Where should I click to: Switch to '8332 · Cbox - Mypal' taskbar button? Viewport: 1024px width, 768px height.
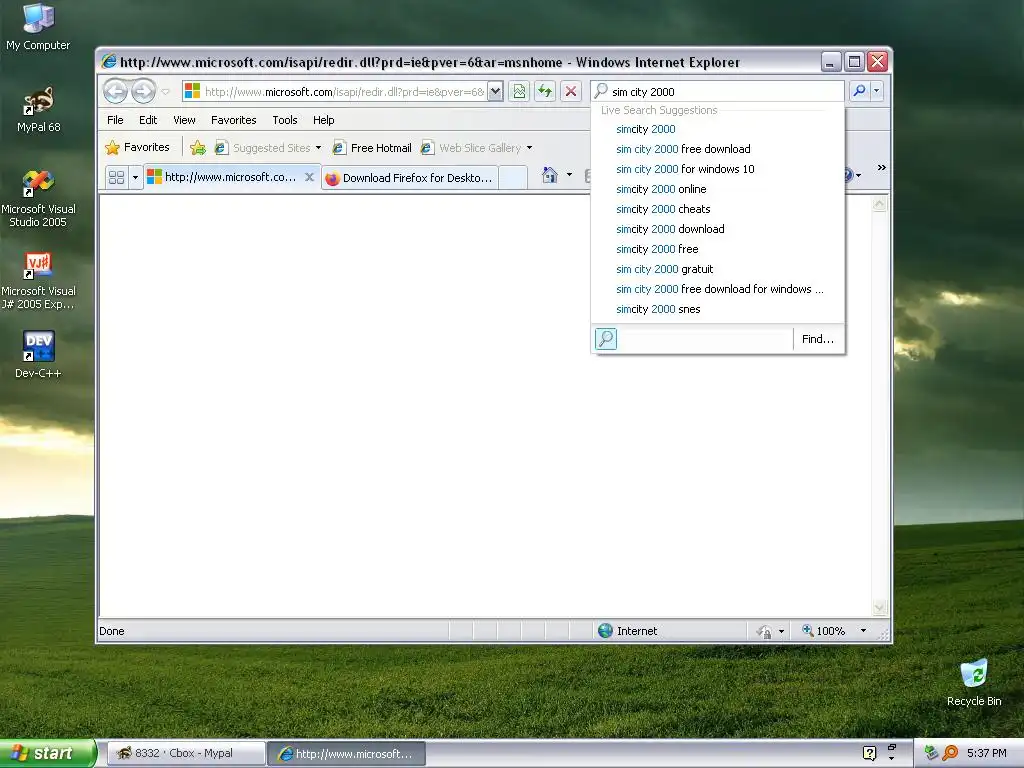(186, 754)
